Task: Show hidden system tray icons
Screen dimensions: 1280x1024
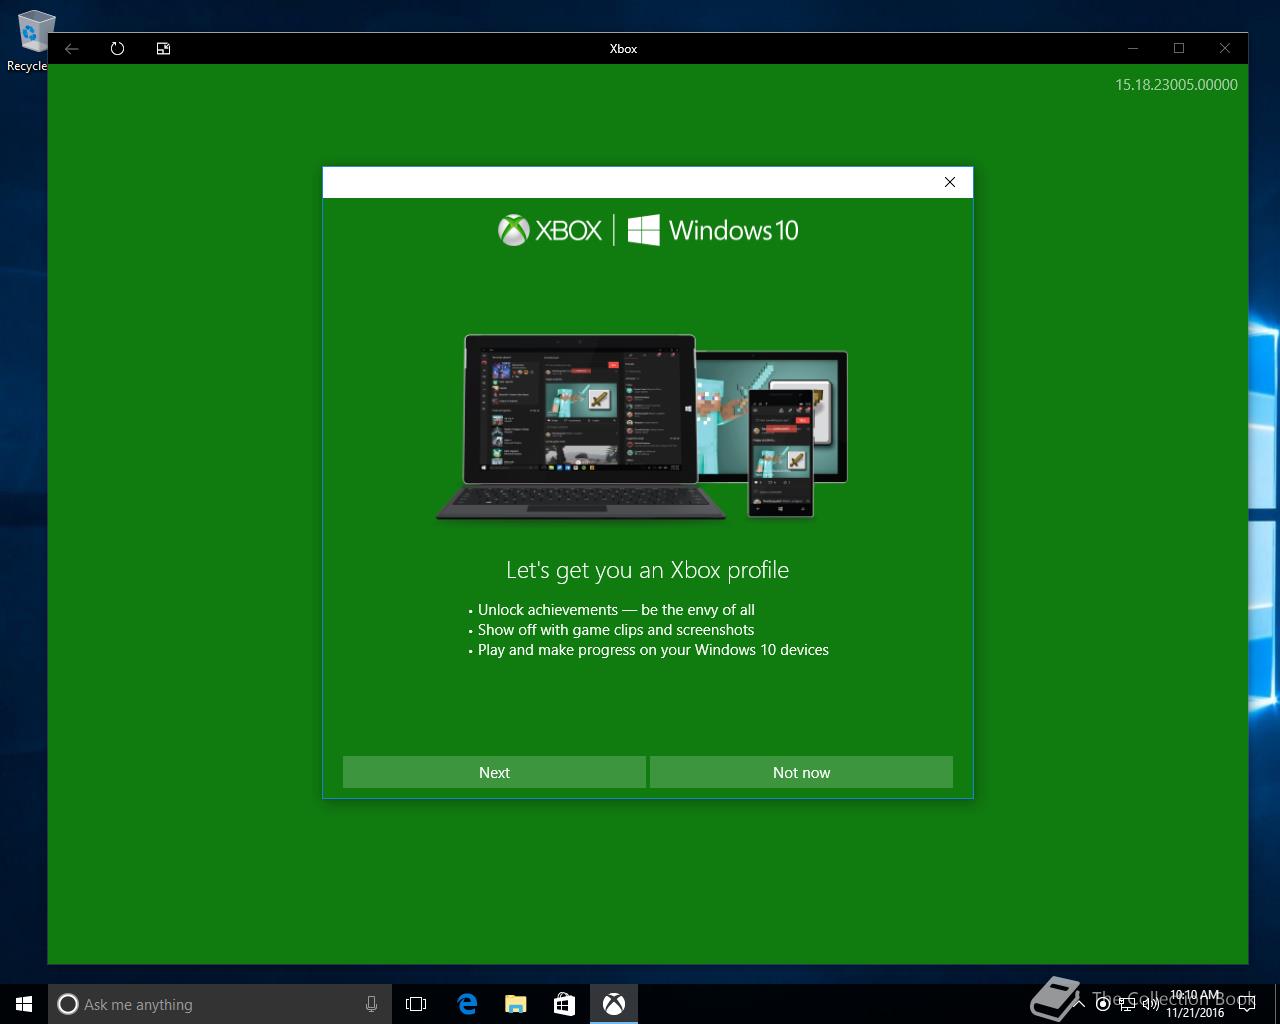Action: [1080, 1004]
